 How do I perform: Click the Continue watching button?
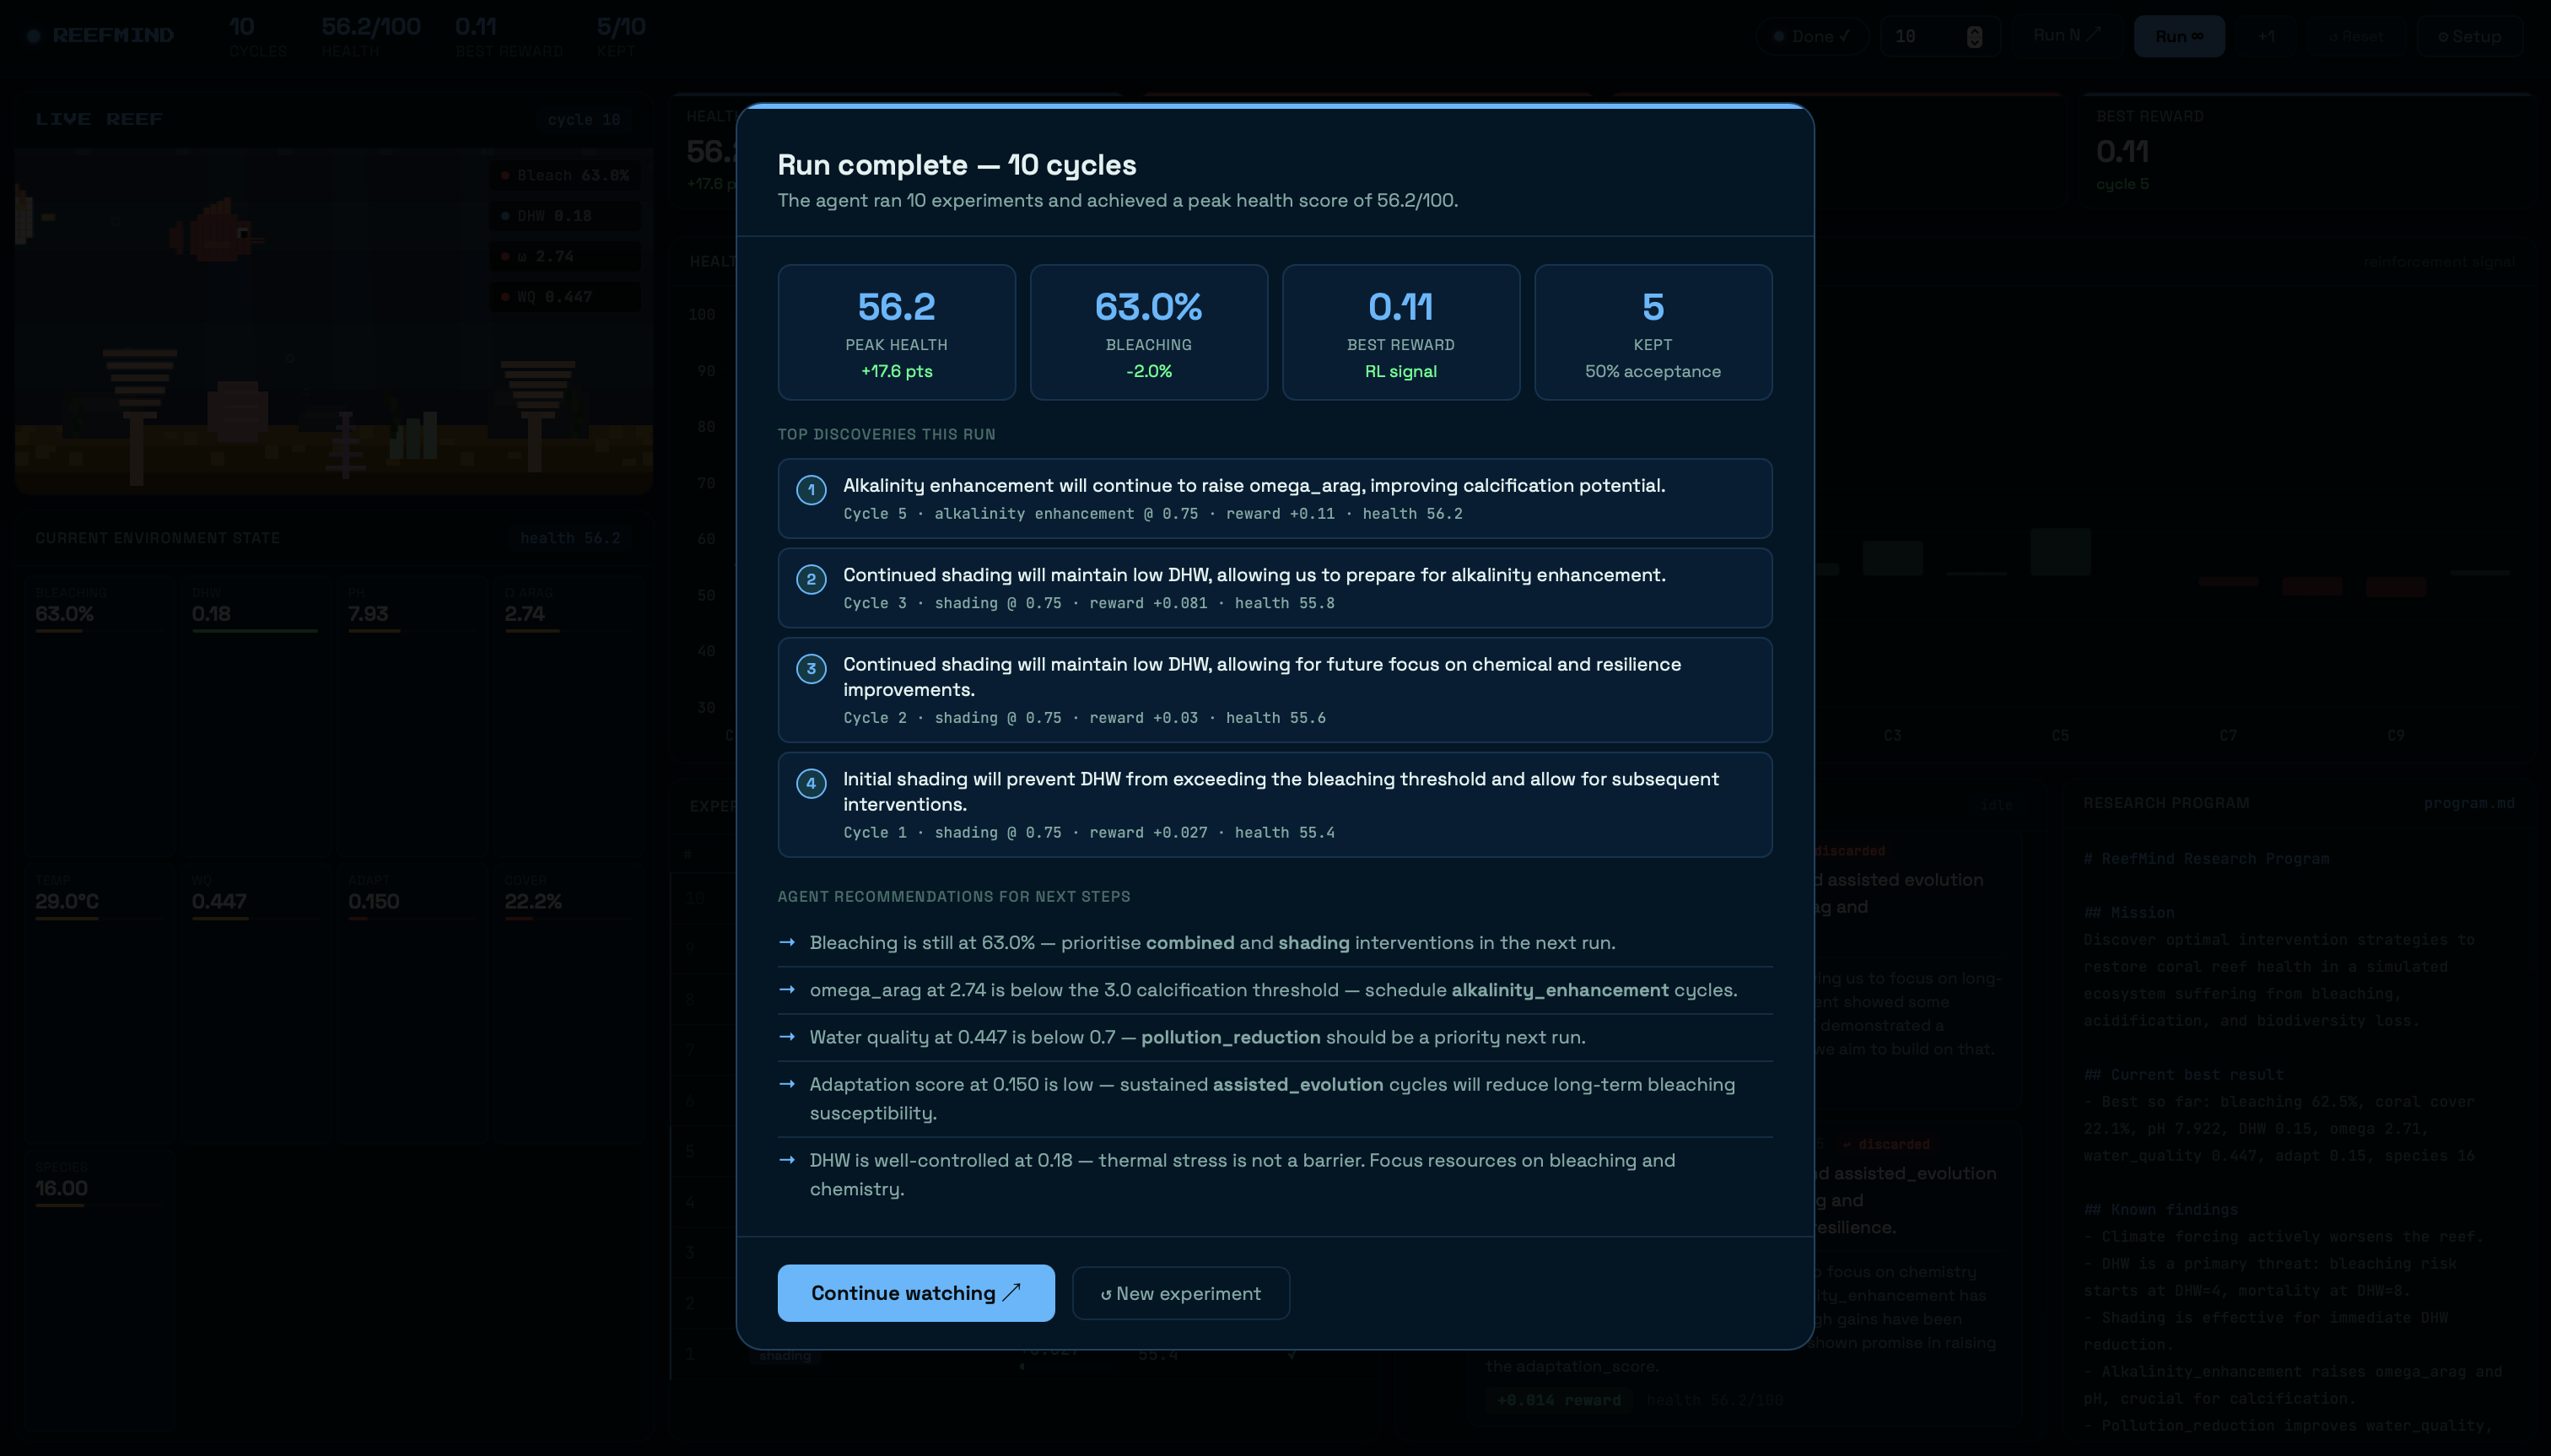[915, 1292]
